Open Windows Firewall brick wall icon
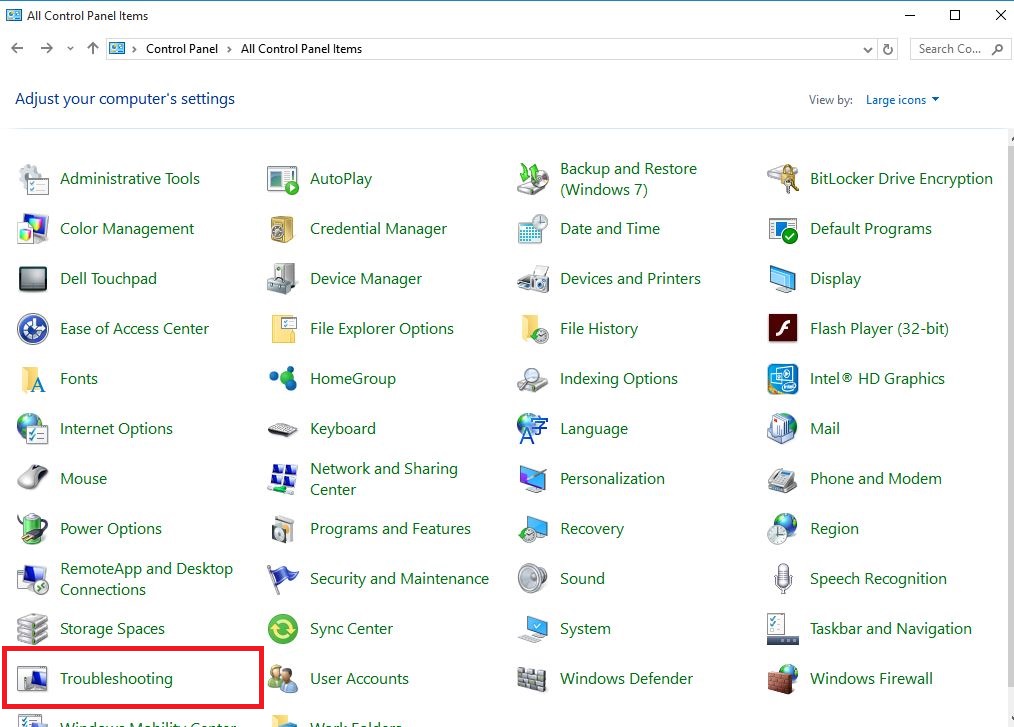 pos(782,678)
